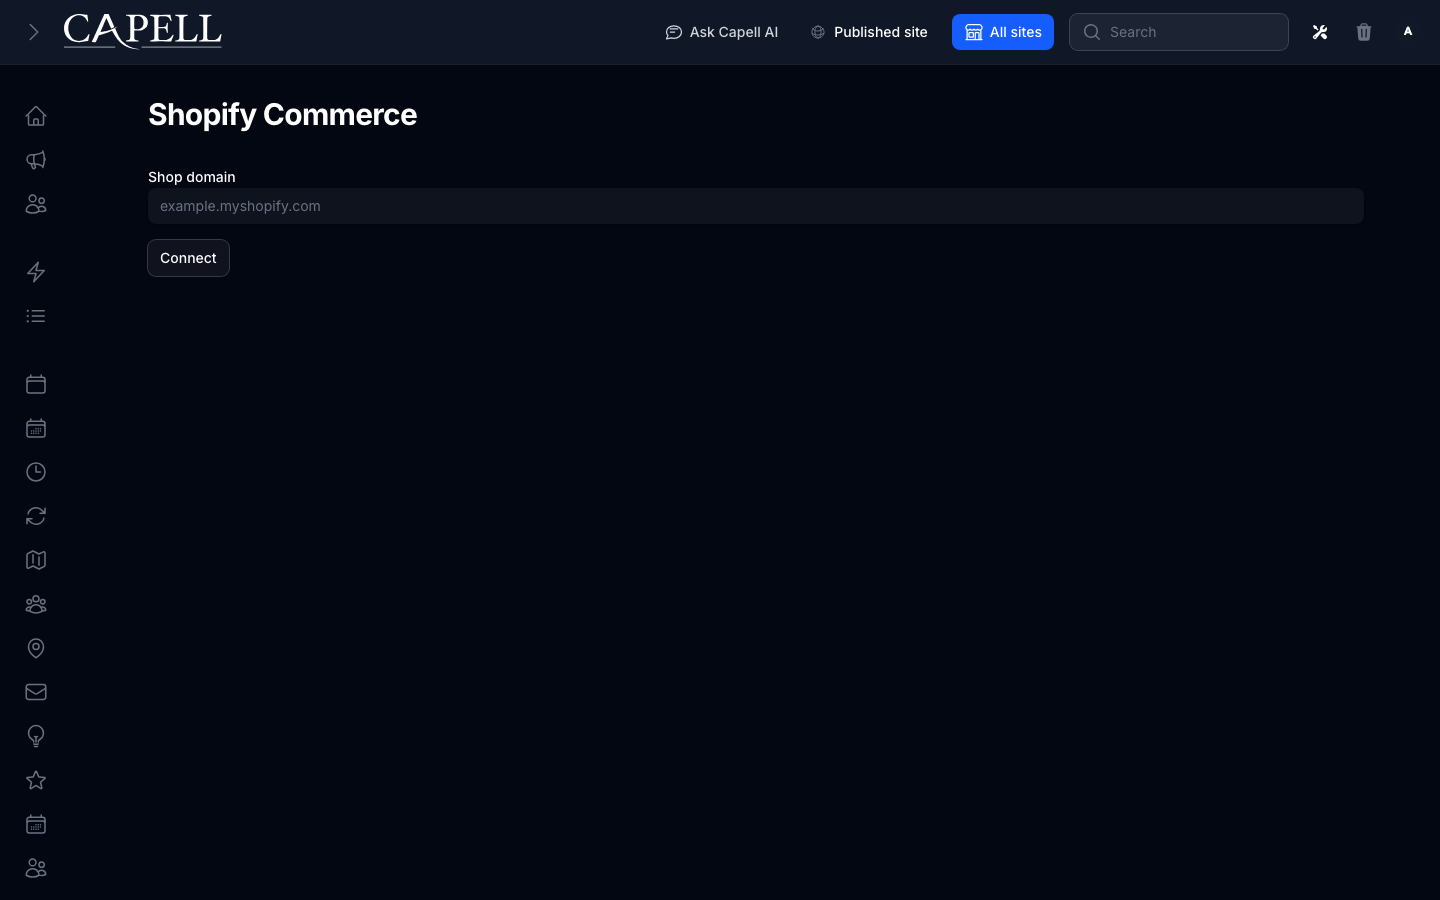Viewport: 1440px width, 900px height.
Task: Click the Shop domain input field
Action: (x=756, y=206)
